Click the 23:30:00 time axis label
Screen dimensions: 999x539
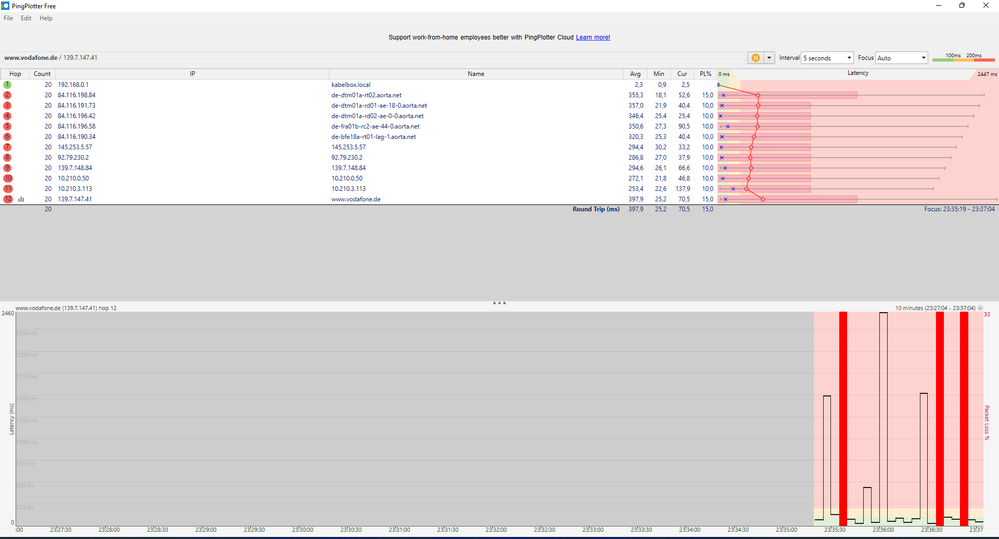[302, 529]
